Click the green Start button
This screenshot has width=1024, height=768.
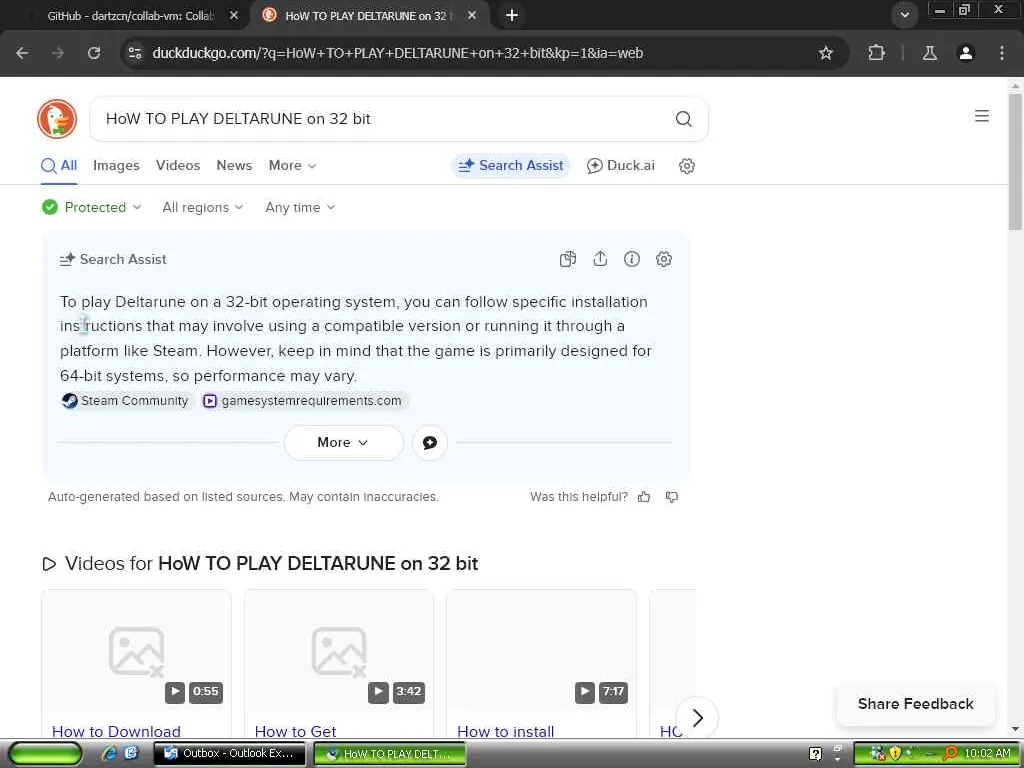(45, 754)
